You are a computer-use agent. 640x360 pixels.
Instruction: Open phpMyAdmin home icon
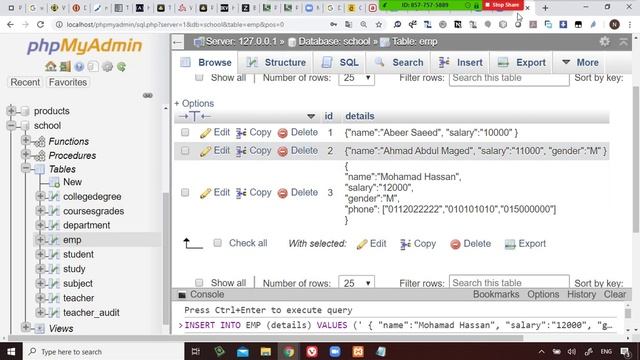[51, 67]
